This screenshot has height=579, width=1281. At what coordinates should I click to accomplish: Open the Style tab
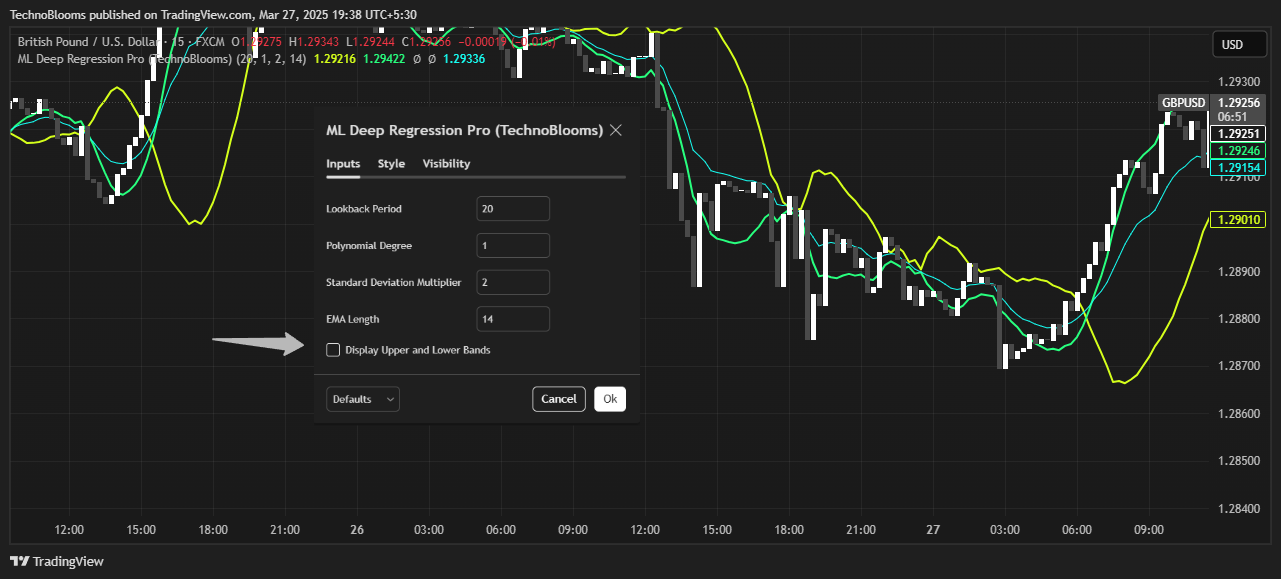coord(391,163)
